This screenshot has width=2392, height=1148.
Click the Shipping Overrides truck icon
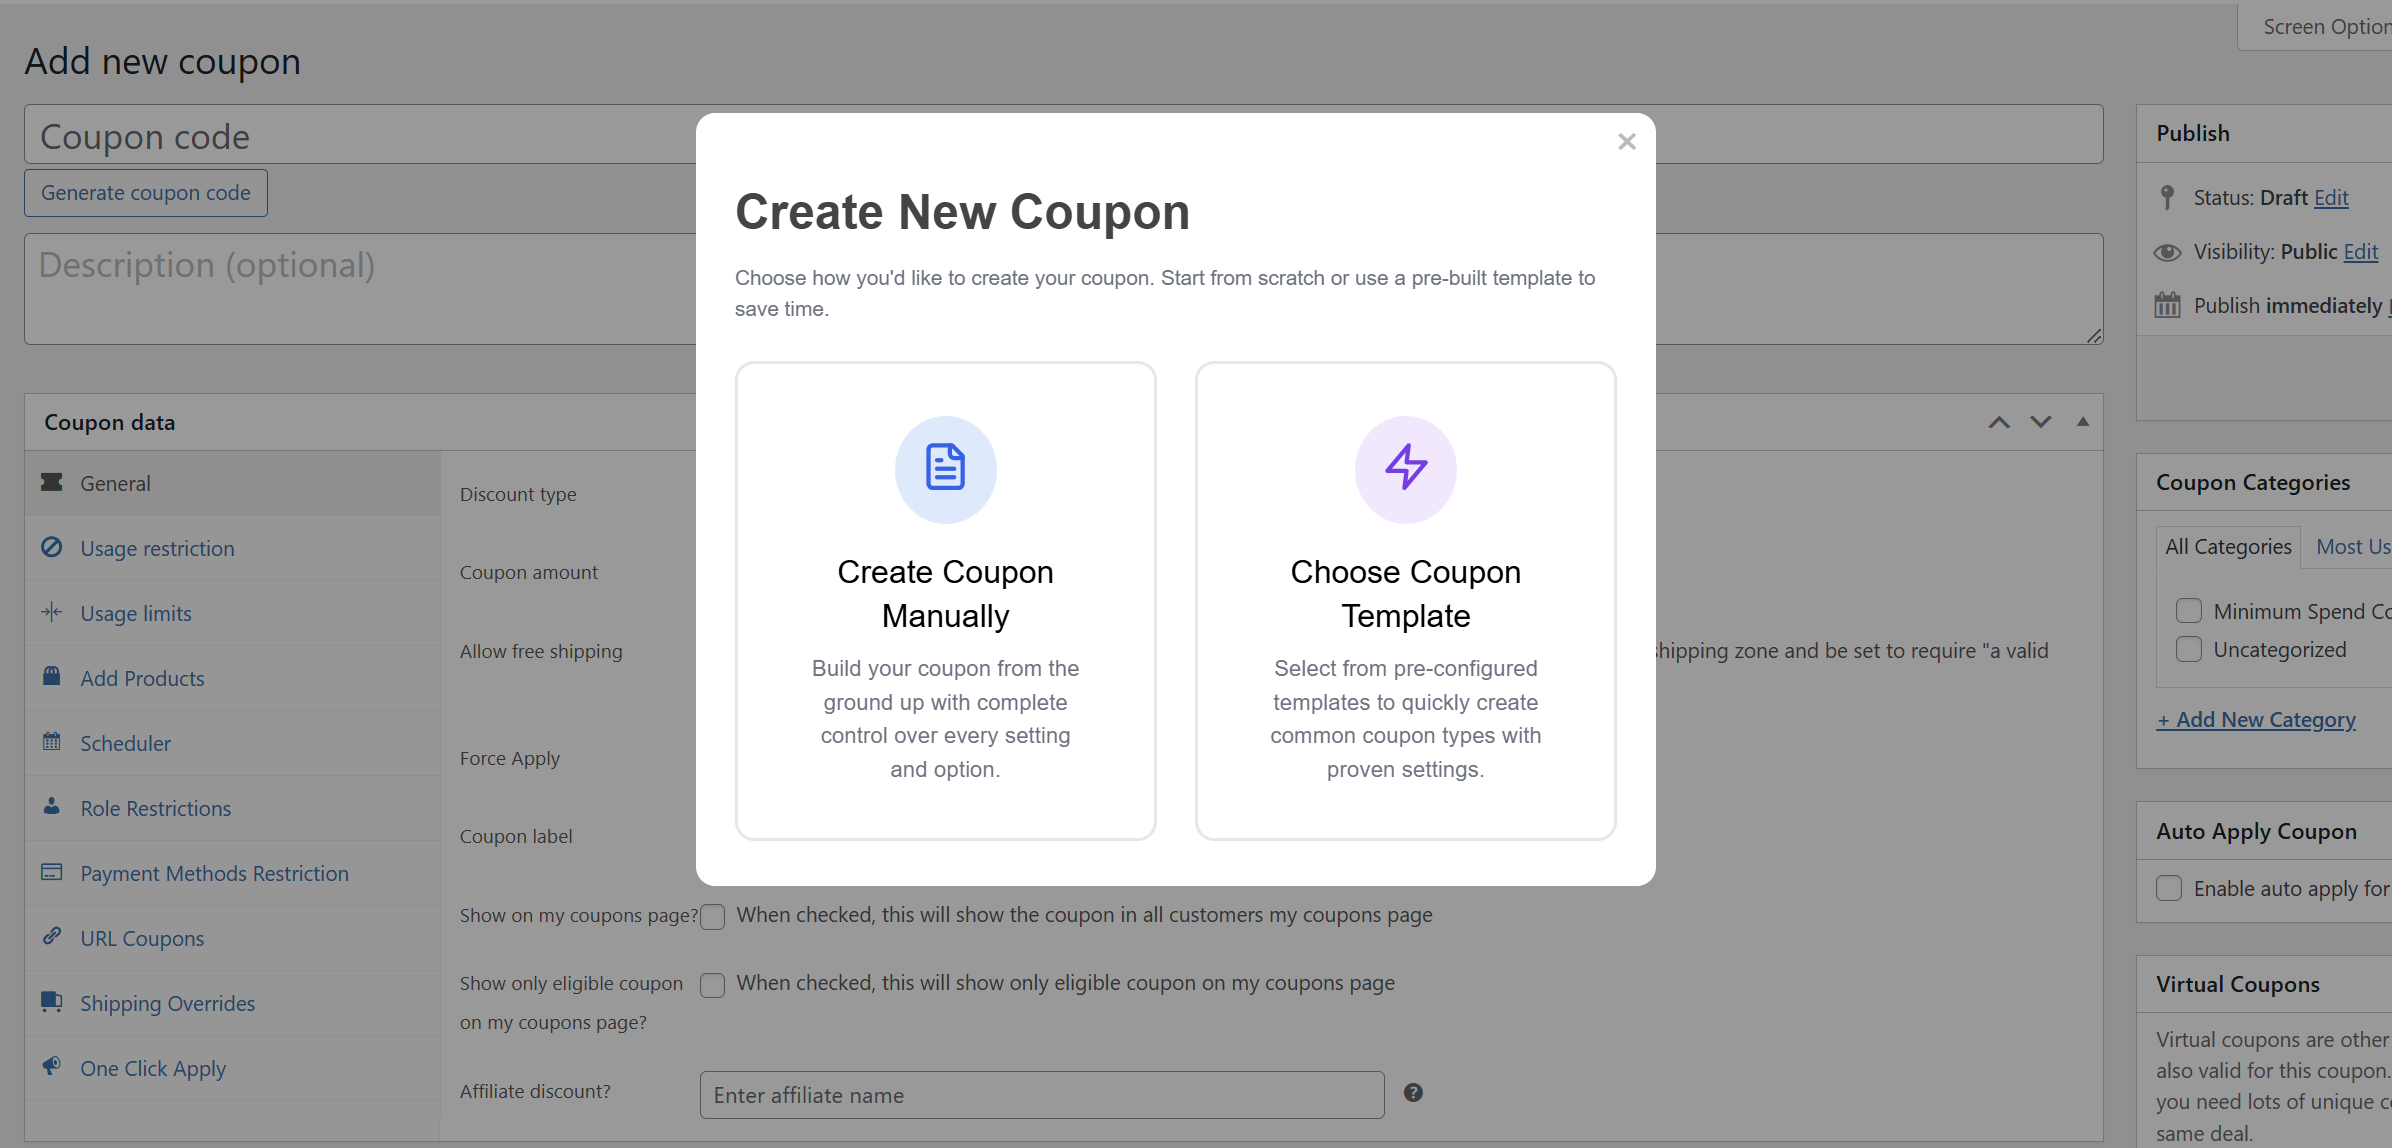52,1002
